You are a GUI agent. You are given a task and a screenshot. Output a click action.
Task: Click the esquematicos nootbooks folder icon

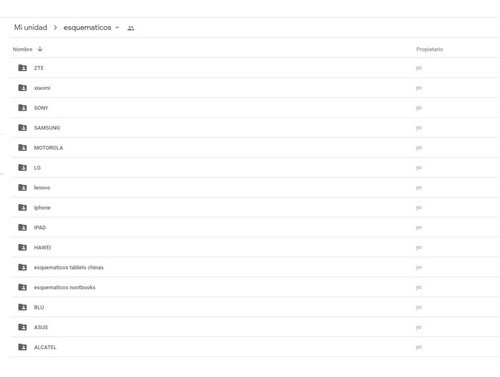(x=22, y=287)
